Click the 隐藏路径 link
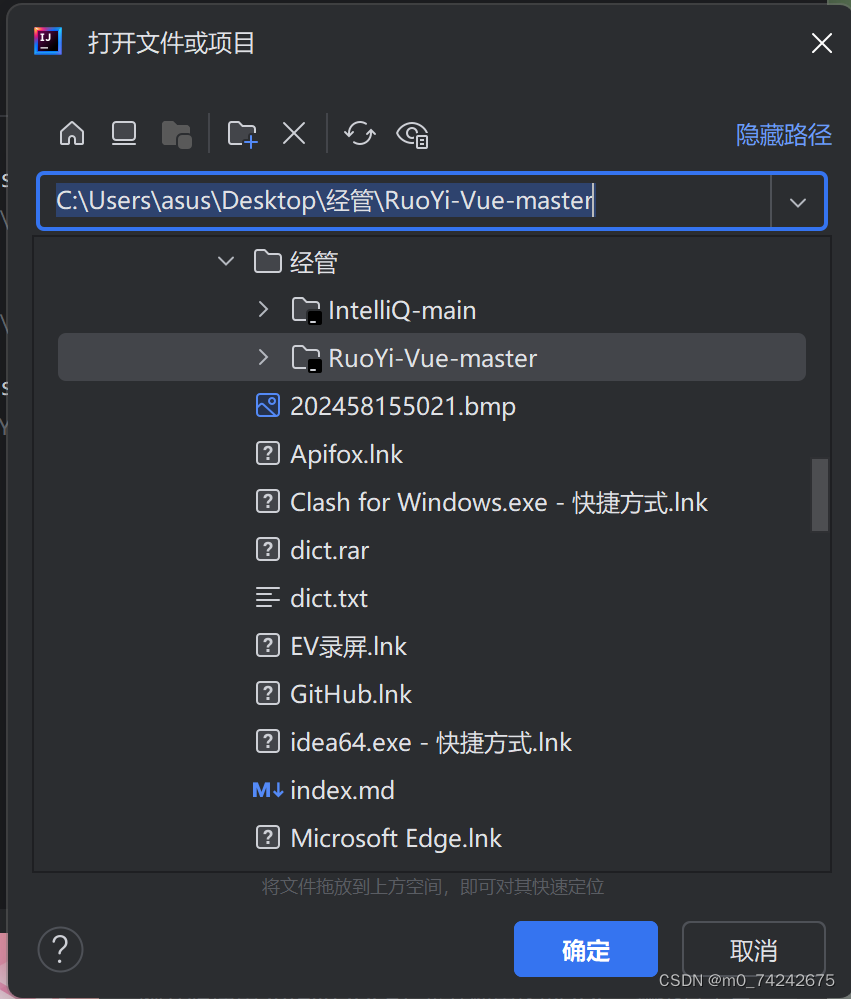The width and height of the screenshot is (851, 999). click(783, 135)
